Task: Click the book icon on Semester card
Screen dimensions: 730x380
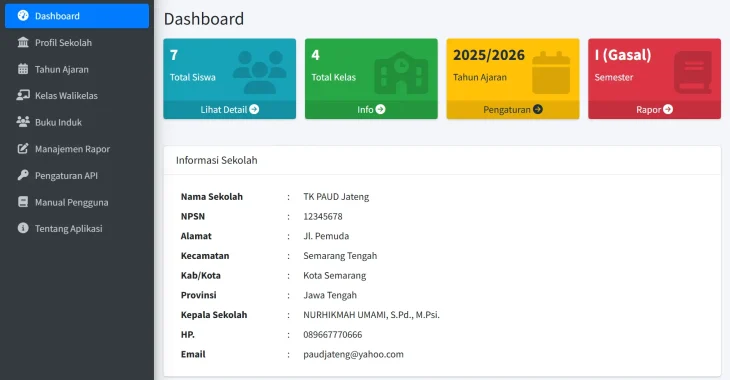Action: 693,73
